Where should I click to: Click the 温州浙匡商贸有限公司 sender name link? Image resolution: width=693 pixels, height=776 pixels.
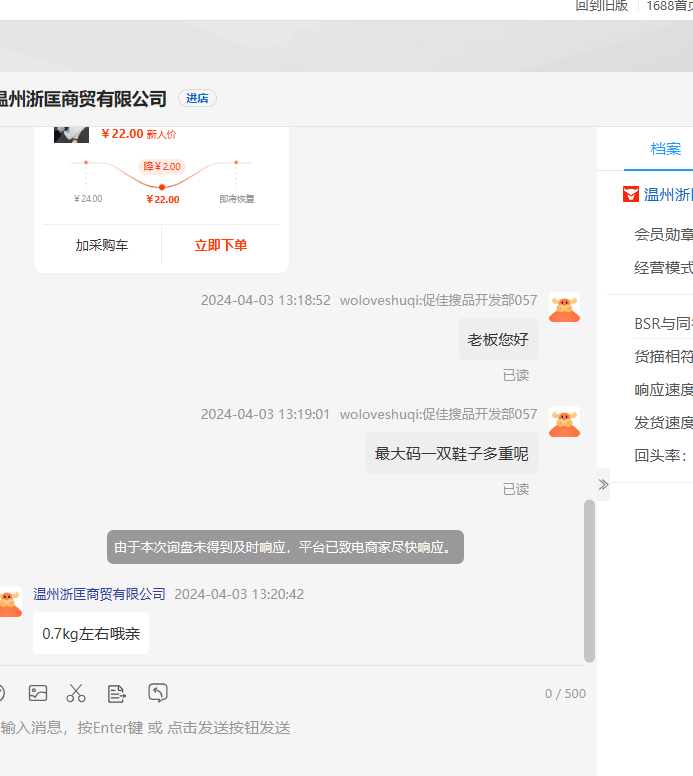tap(99, 594)
